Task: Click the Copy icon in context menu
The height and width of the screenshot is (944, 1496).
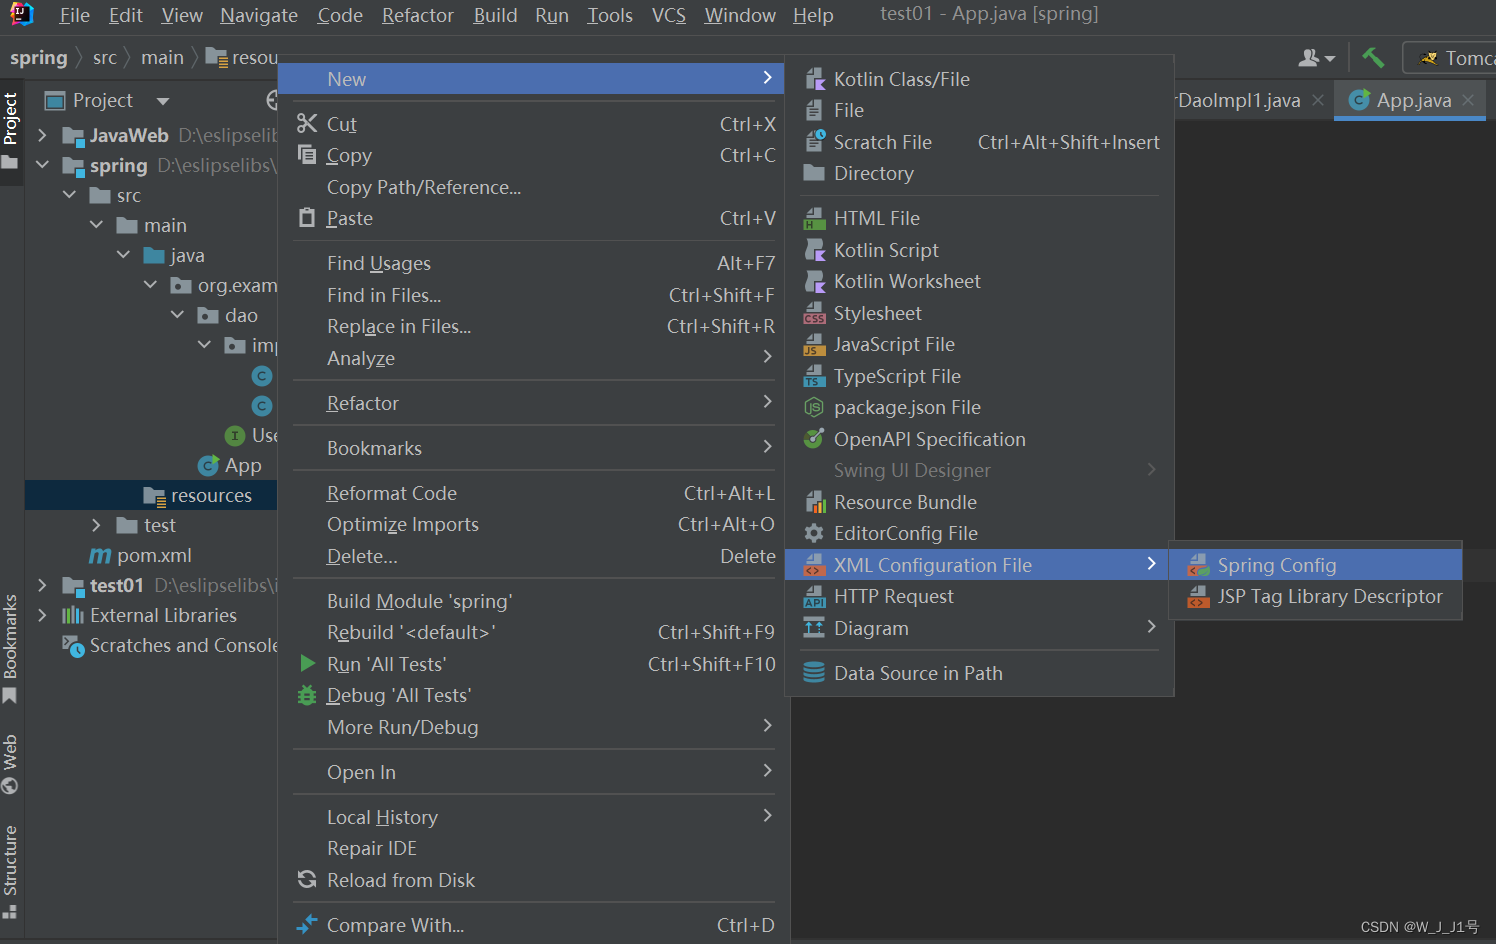Action: (x=307, y=154)
